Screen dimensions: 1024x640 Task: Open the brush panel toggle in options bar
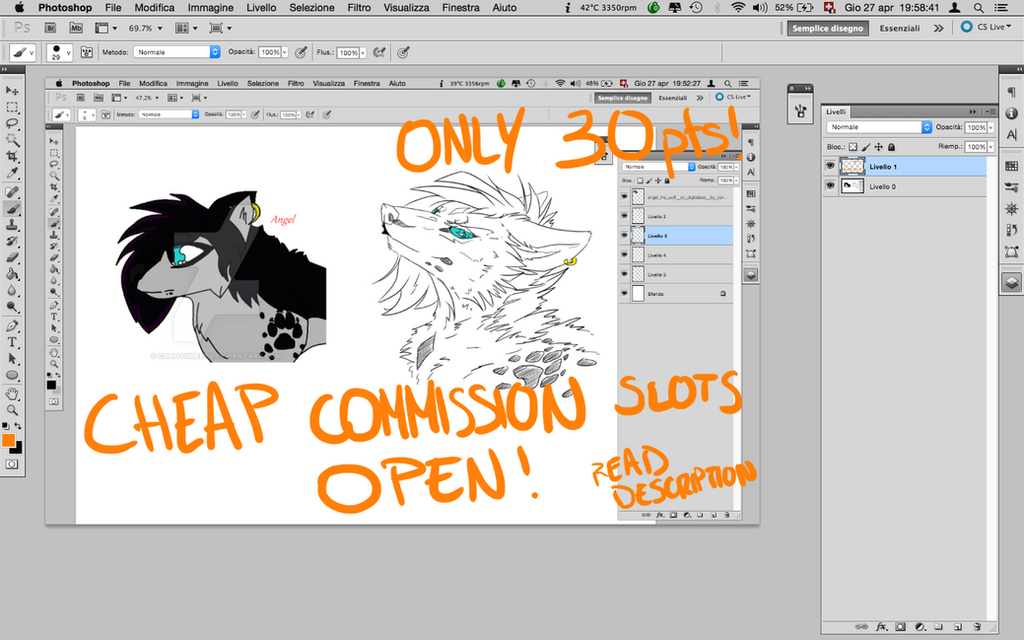[x=87, y=52]
